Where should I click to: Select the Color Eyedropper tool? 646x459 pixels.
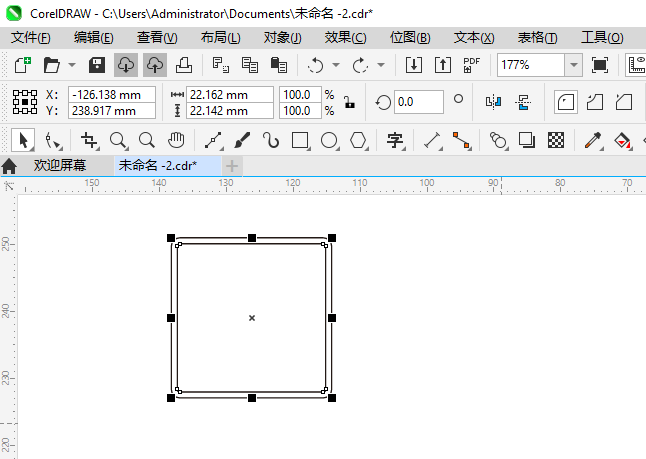pyautogui.click(x=593, y=141)
